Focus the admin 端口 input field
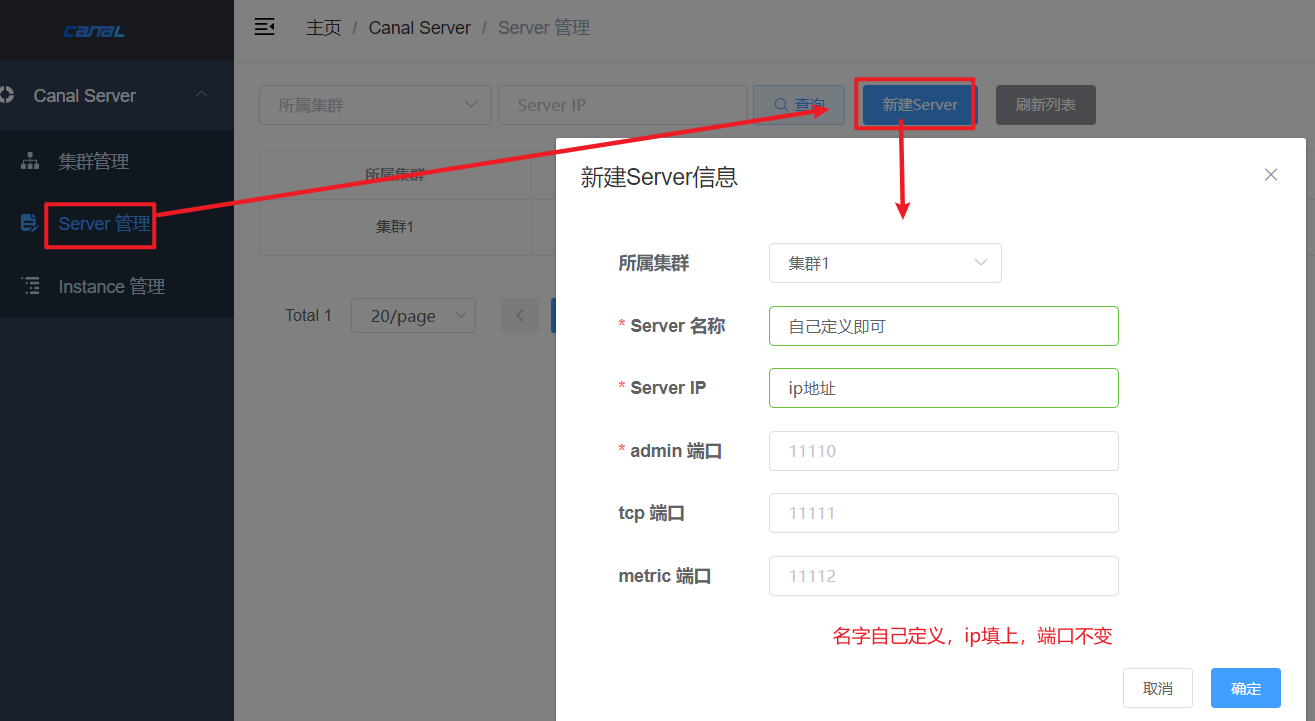Image resolution: width=1315 pixels, height=721 pixels. point(944,451)
